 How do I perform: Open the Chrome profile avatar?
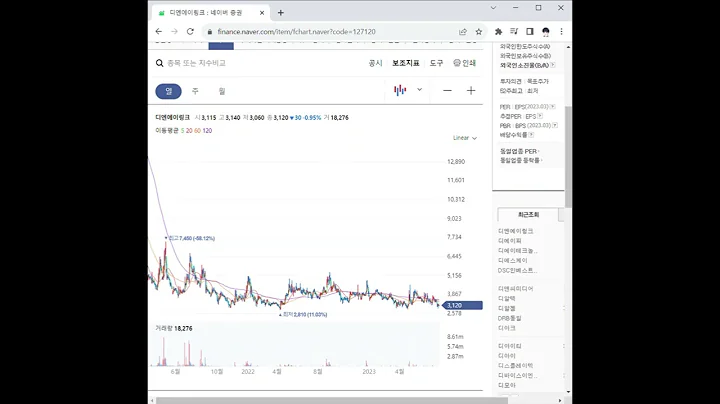pos(546,32)
